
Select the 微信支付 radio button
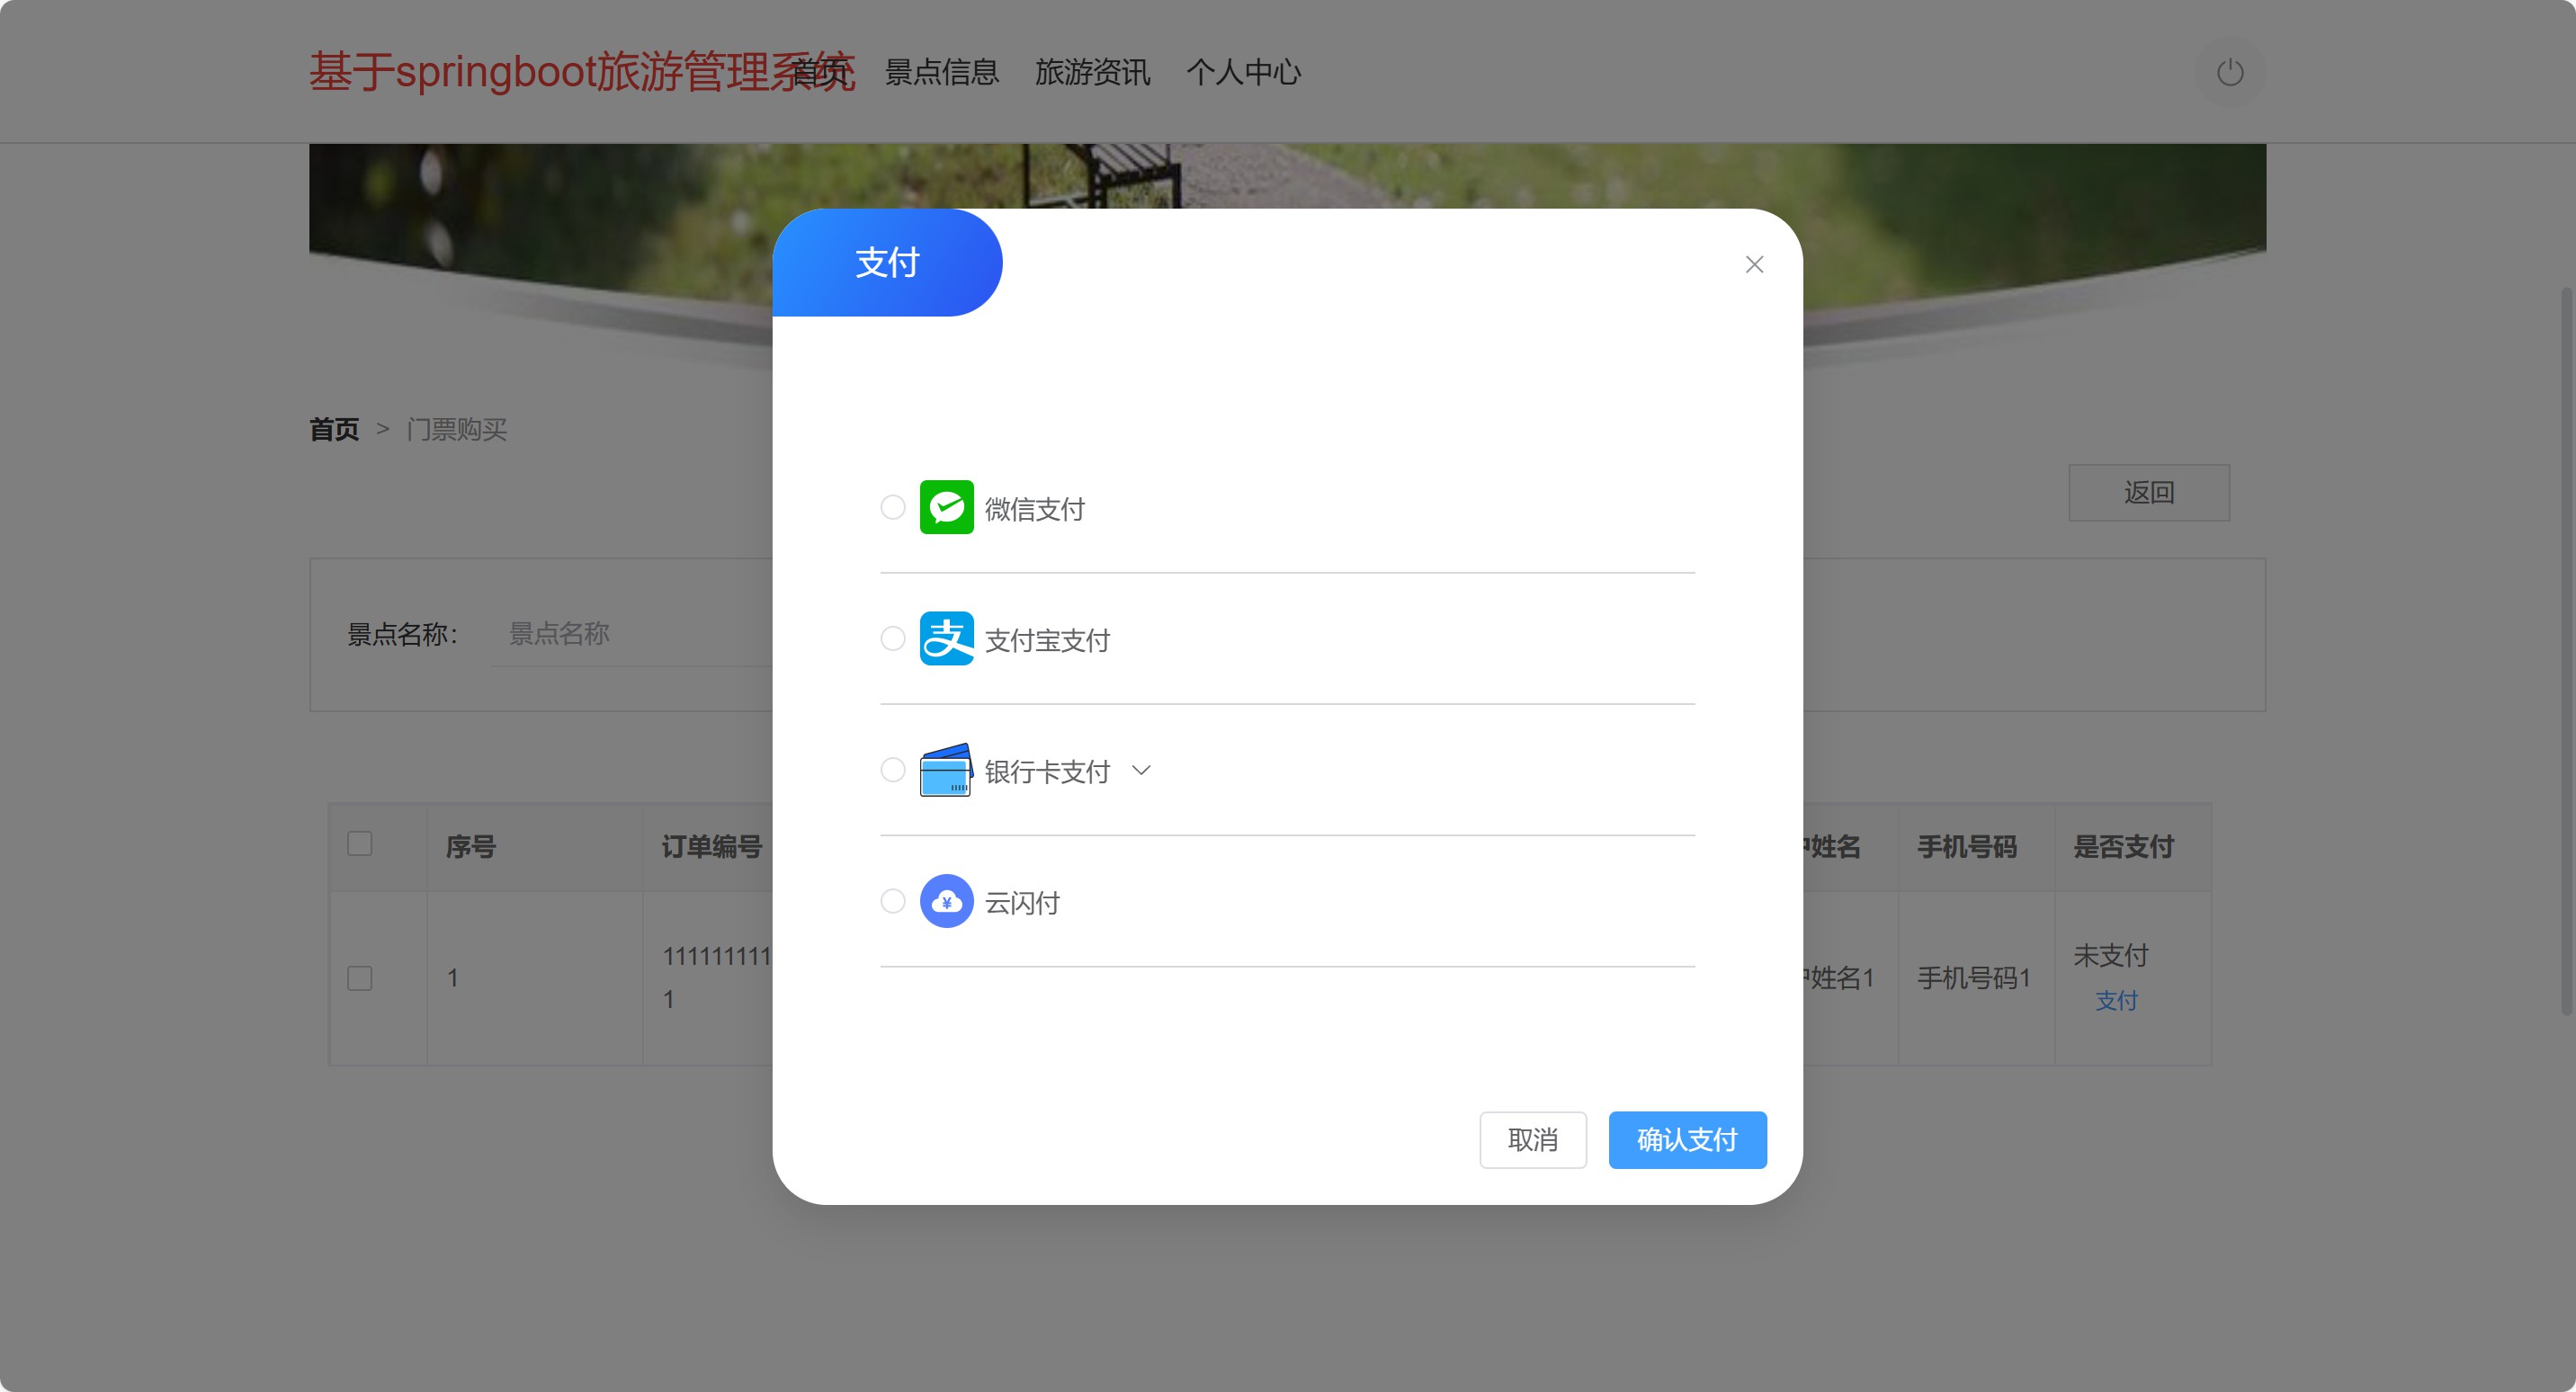pos(893,508)
